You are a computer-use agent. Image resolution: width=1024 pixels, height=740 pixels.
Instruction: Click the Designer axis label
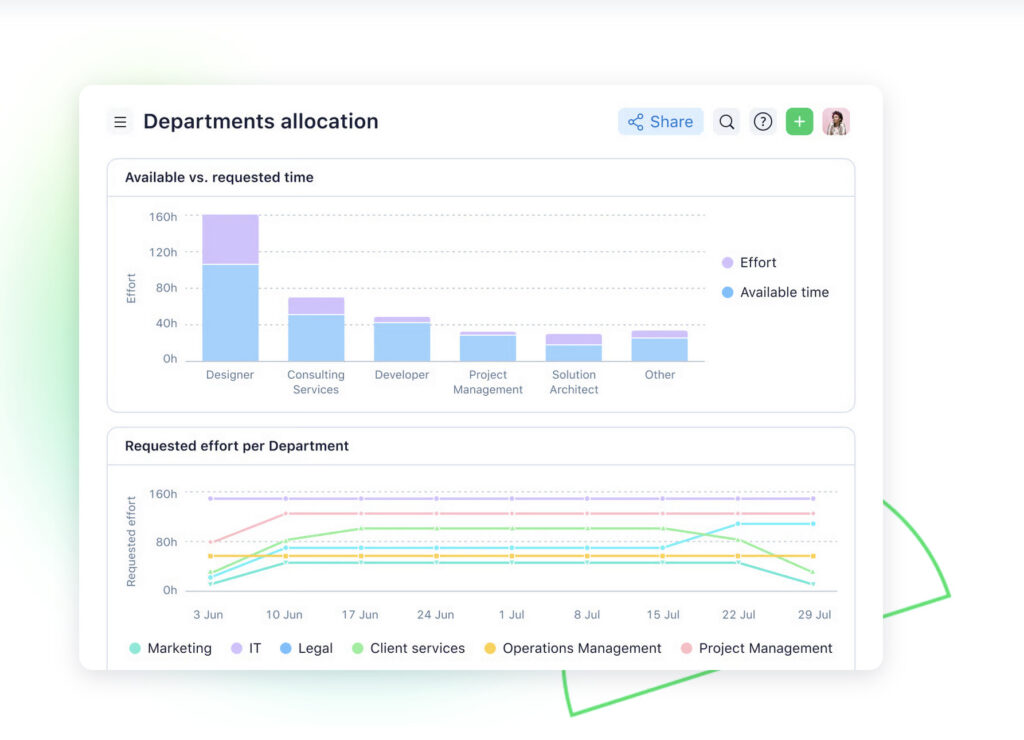click(230, 375)
